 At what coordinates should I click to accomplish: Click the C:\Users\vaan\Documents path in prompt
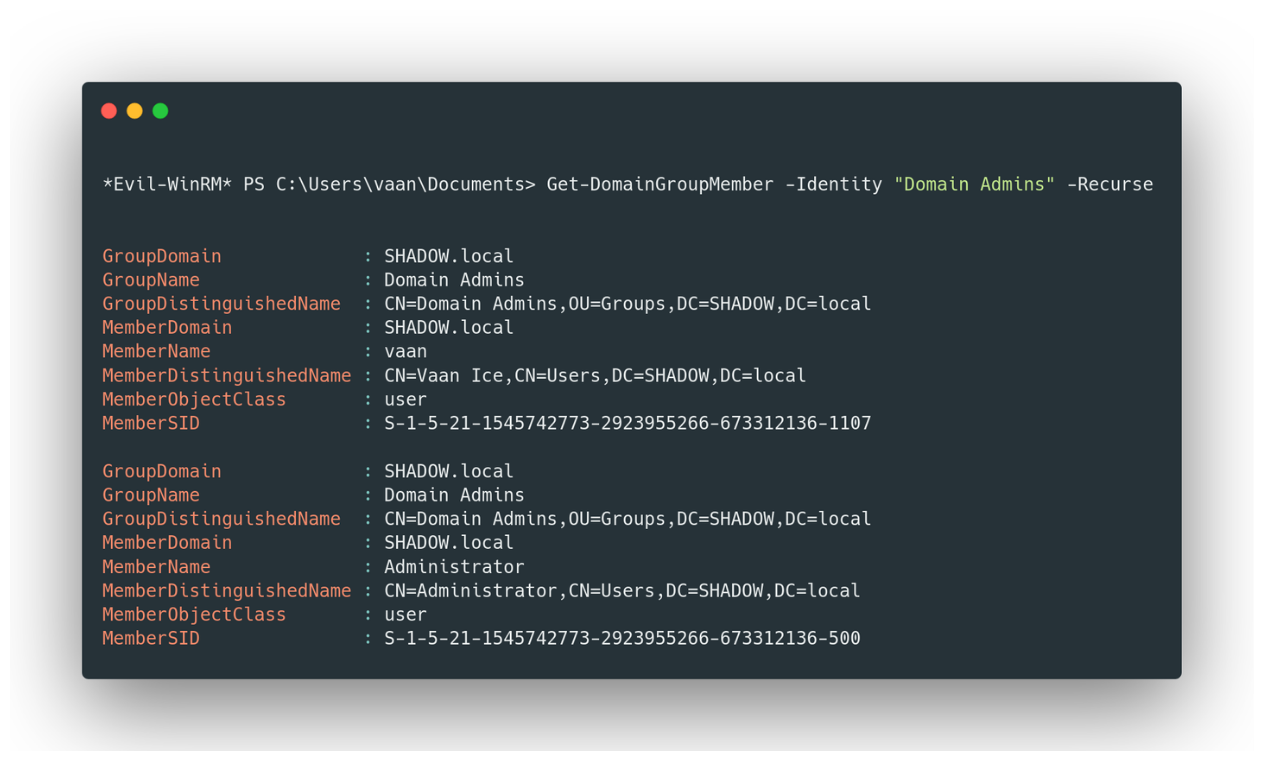(x=401, y=185)
